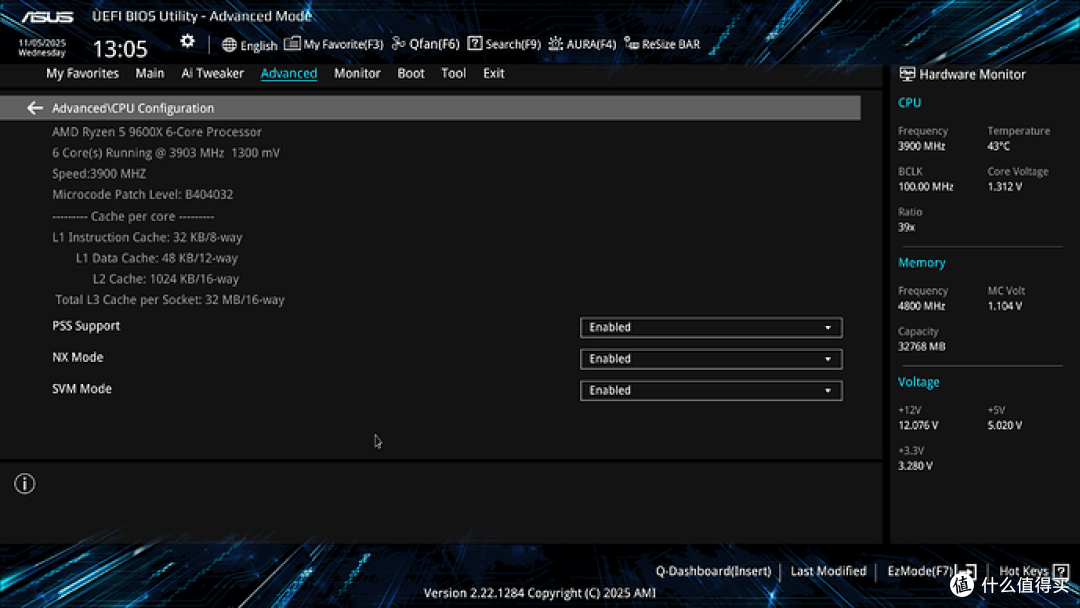Click the Advanced\CPU Configuration breadcrumb

[x=133, y=108]
